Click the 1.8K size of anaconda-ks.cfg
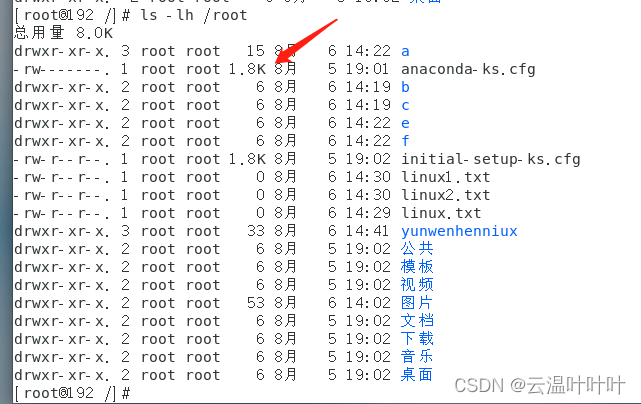 247,69
